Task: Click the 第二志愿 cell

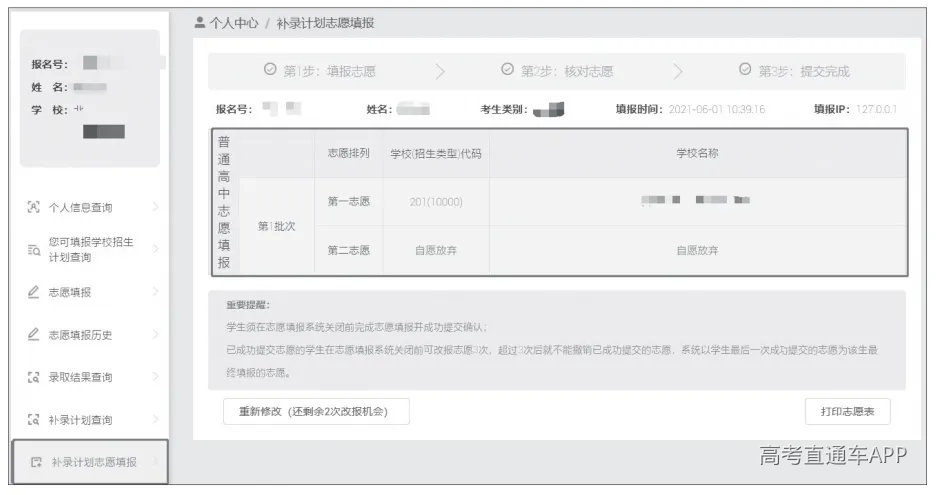Action: click(349, 250)
